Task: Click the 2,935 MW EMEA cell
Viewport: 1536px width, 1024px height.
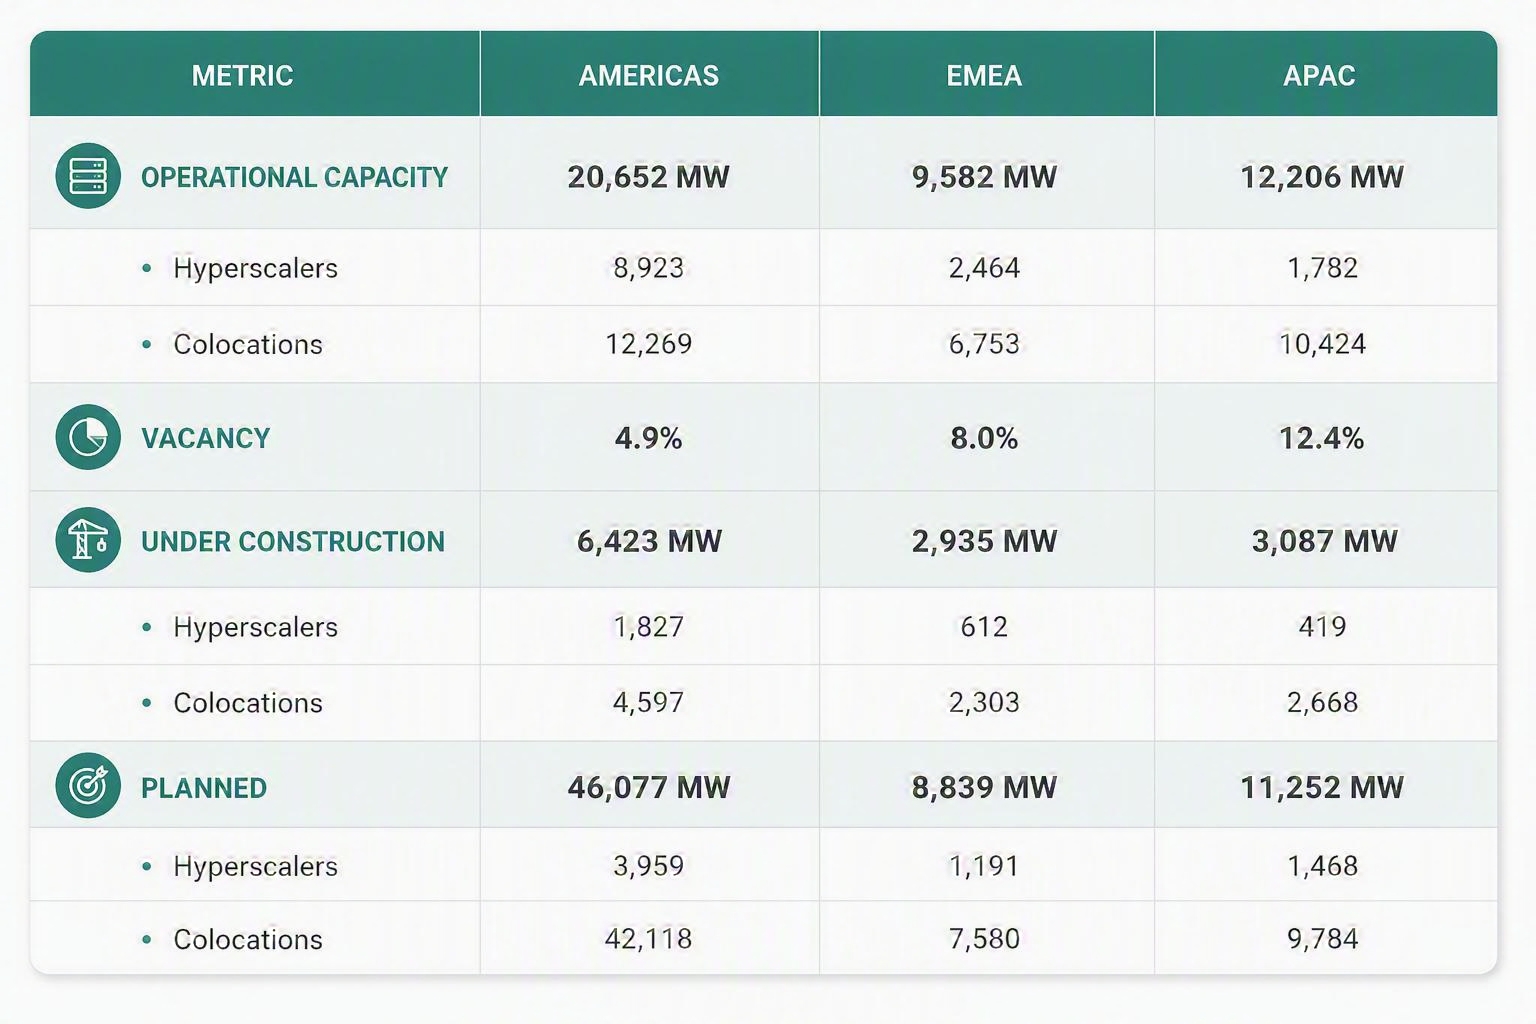Action: [985, 541]
